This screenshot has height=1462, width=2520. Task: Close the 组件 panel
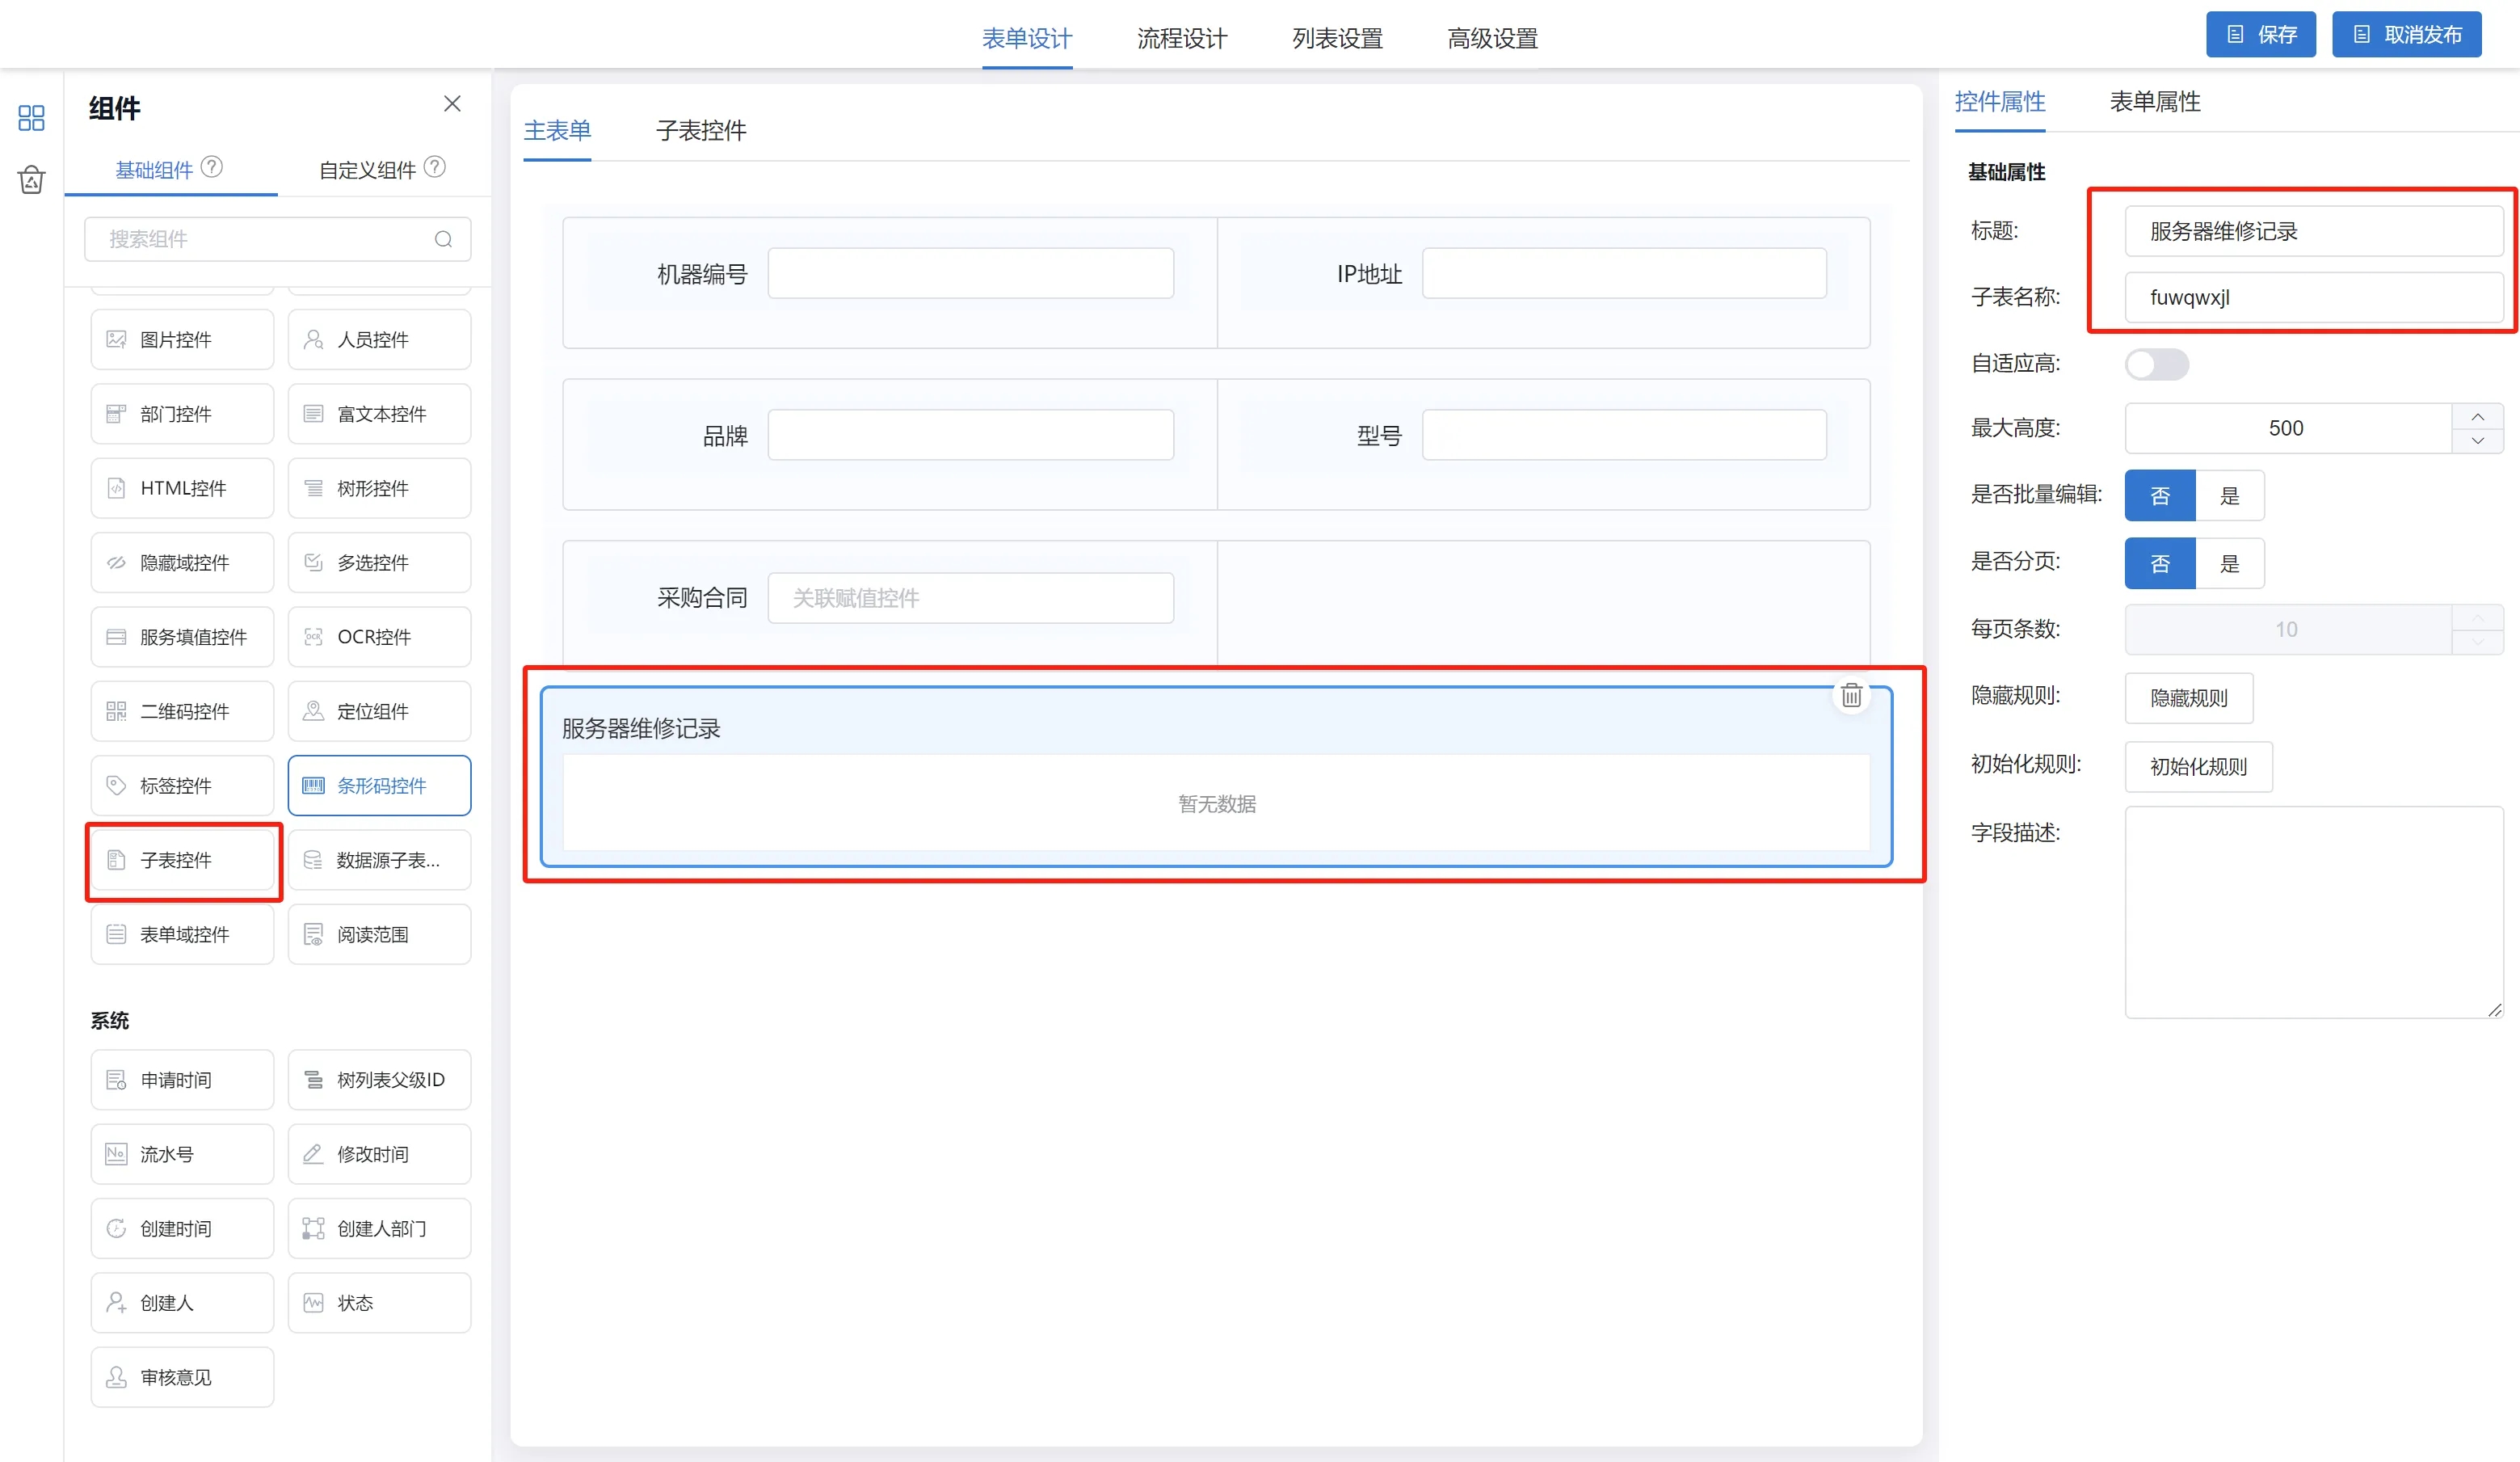(x=452, y=104)
